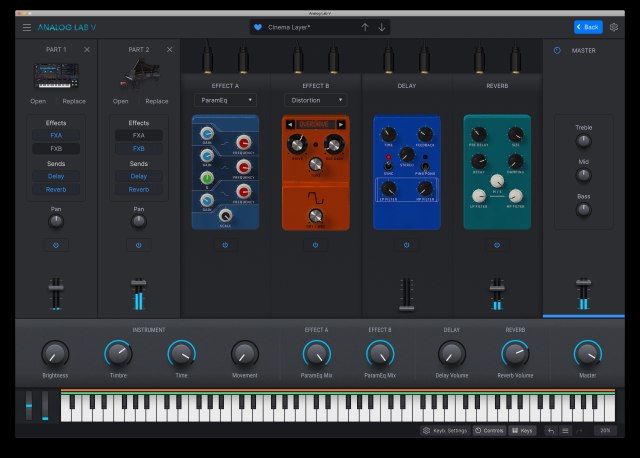Open the ParamEq effect type dropdown

click(x=225, y=100)
